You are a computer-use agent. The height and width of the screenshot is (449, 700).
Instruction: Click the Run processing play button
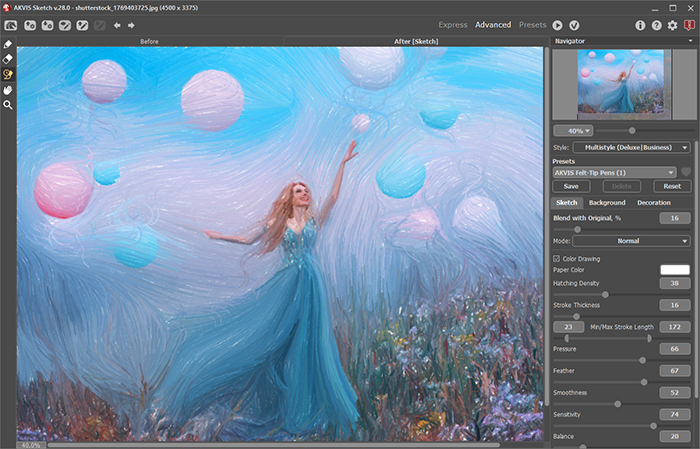tap(557, 24)
